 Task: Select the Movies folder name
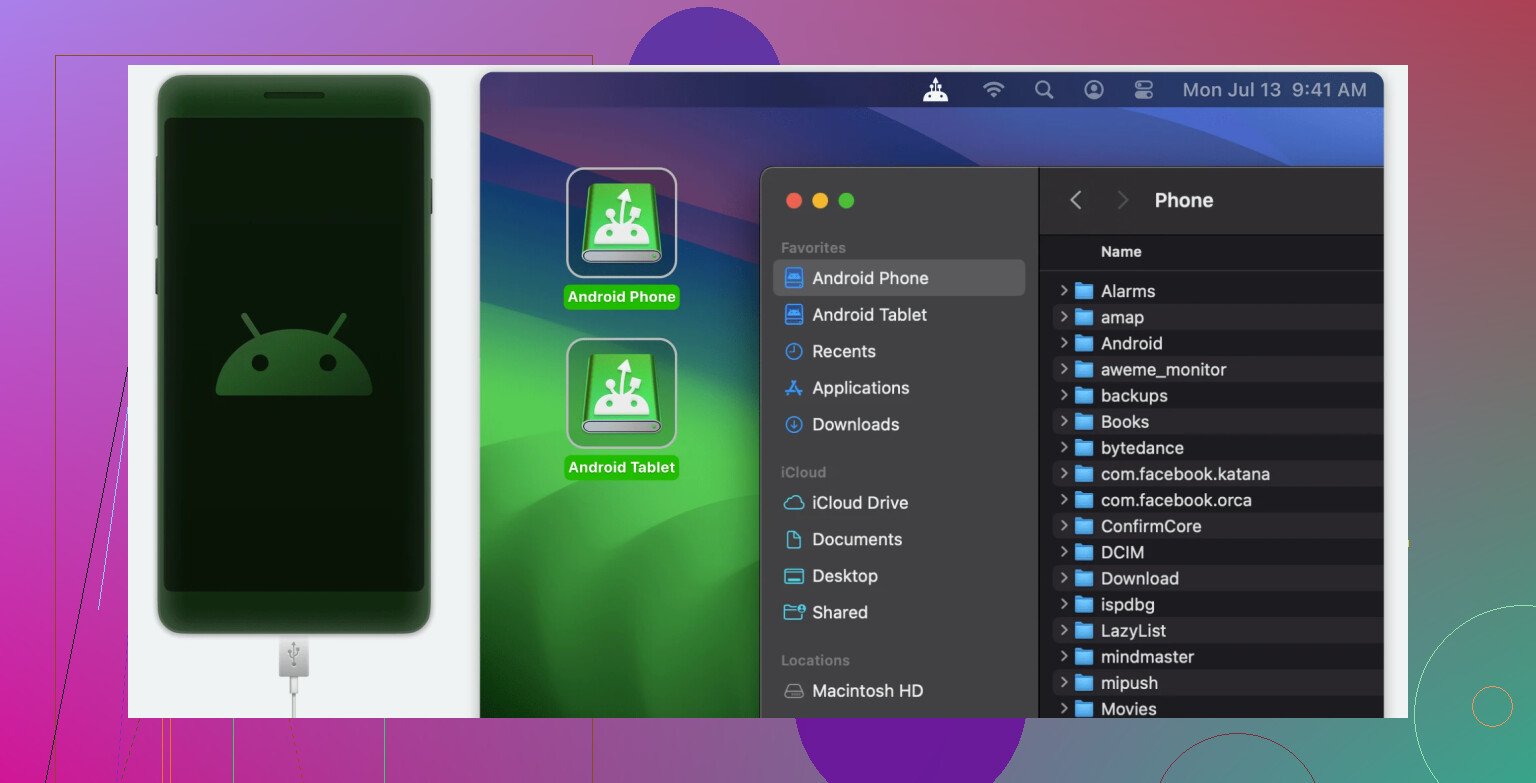point(1128,709)
